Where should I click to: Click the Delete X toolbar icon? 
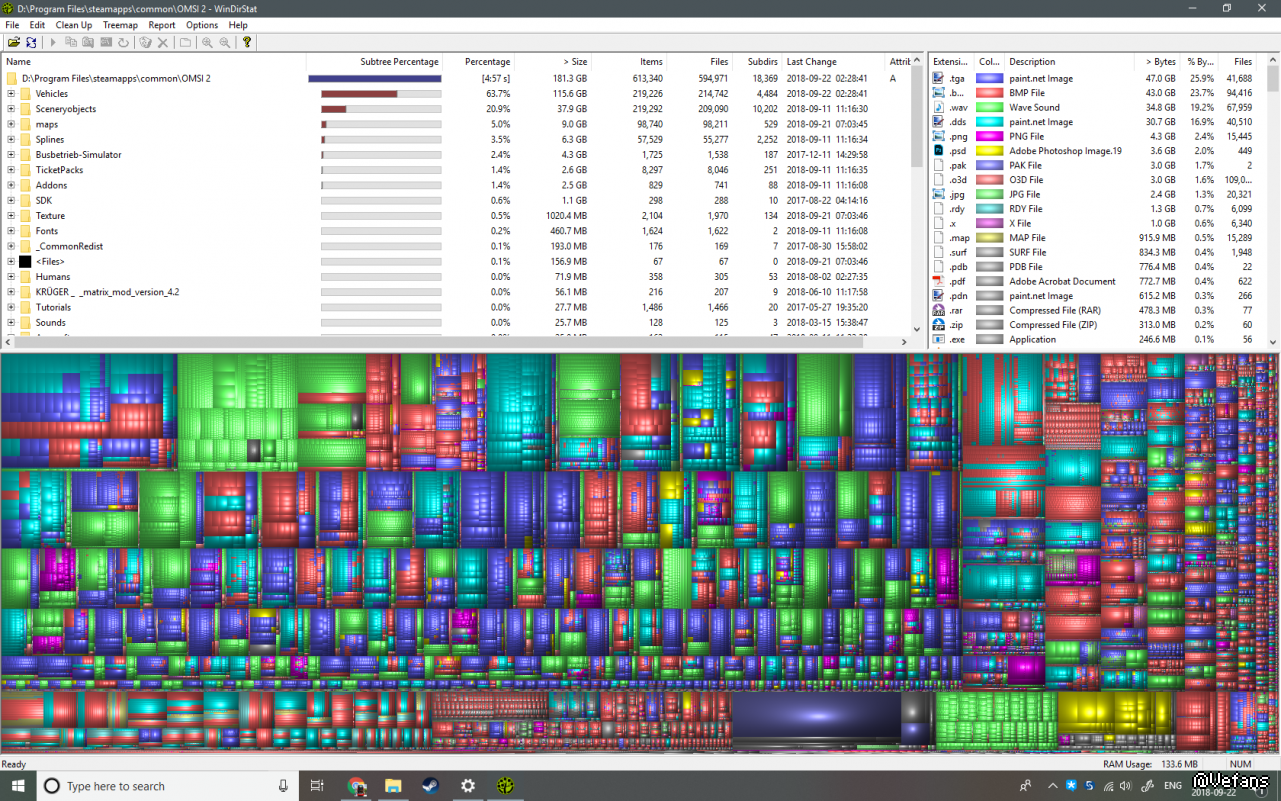163,42
